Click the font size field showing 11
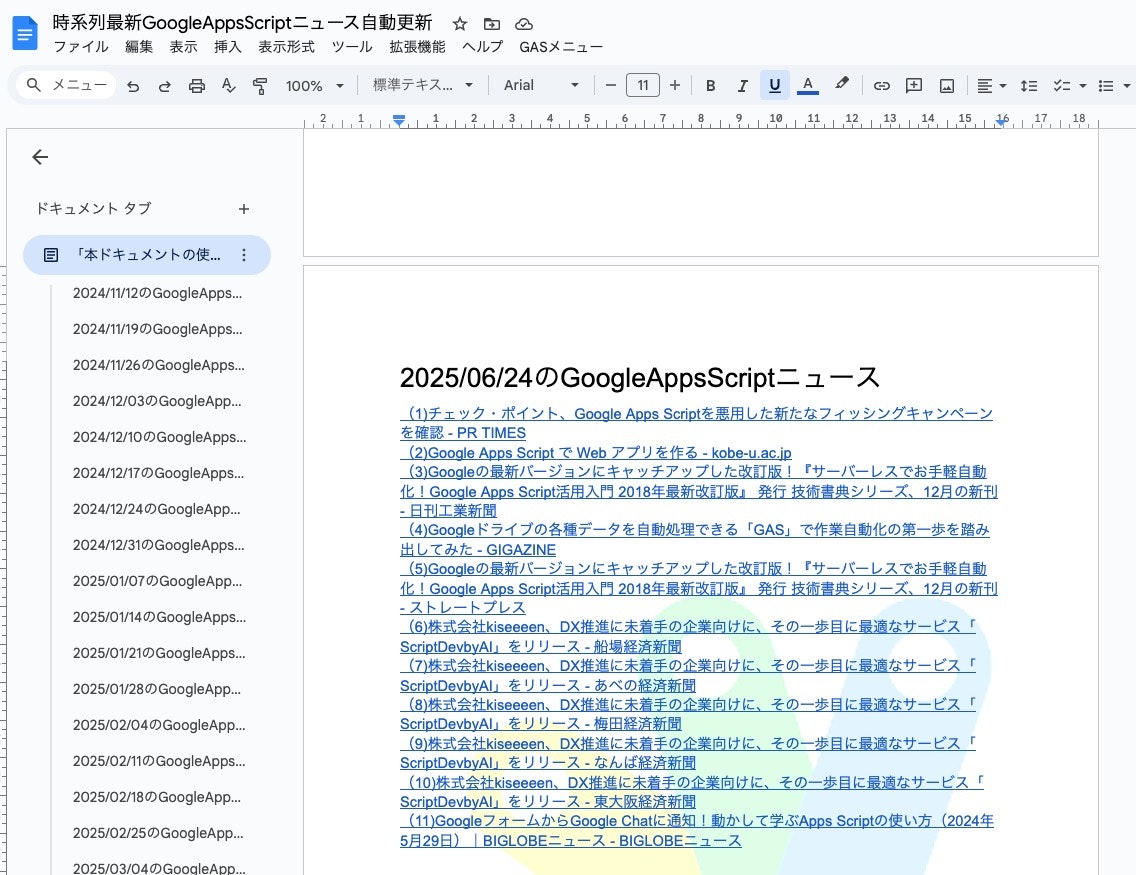 (x=643, y=85)
